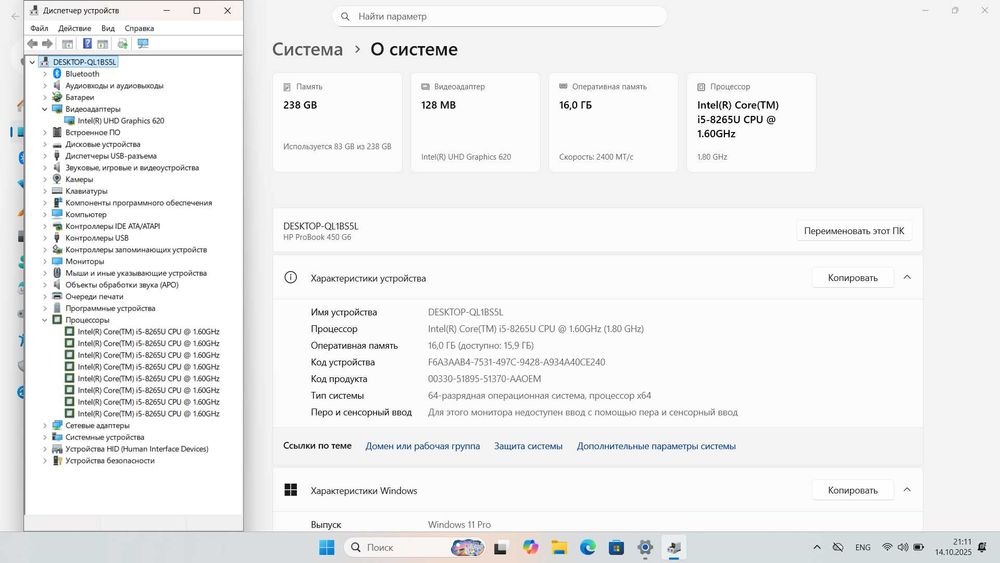Select the Компьютер tree item
Viewport: 1000px width, 563px height.
tap(85, 214)
